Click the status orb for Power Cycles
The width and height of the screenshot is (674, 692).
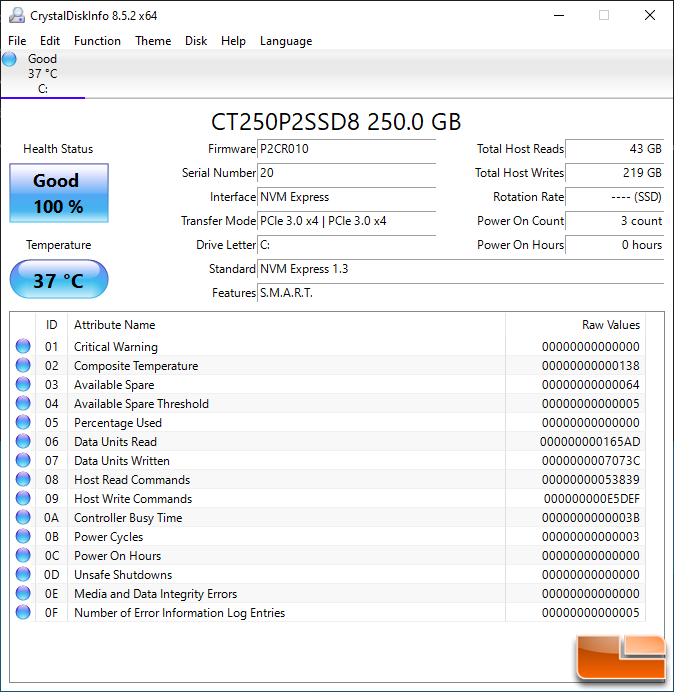coord(23,536)
